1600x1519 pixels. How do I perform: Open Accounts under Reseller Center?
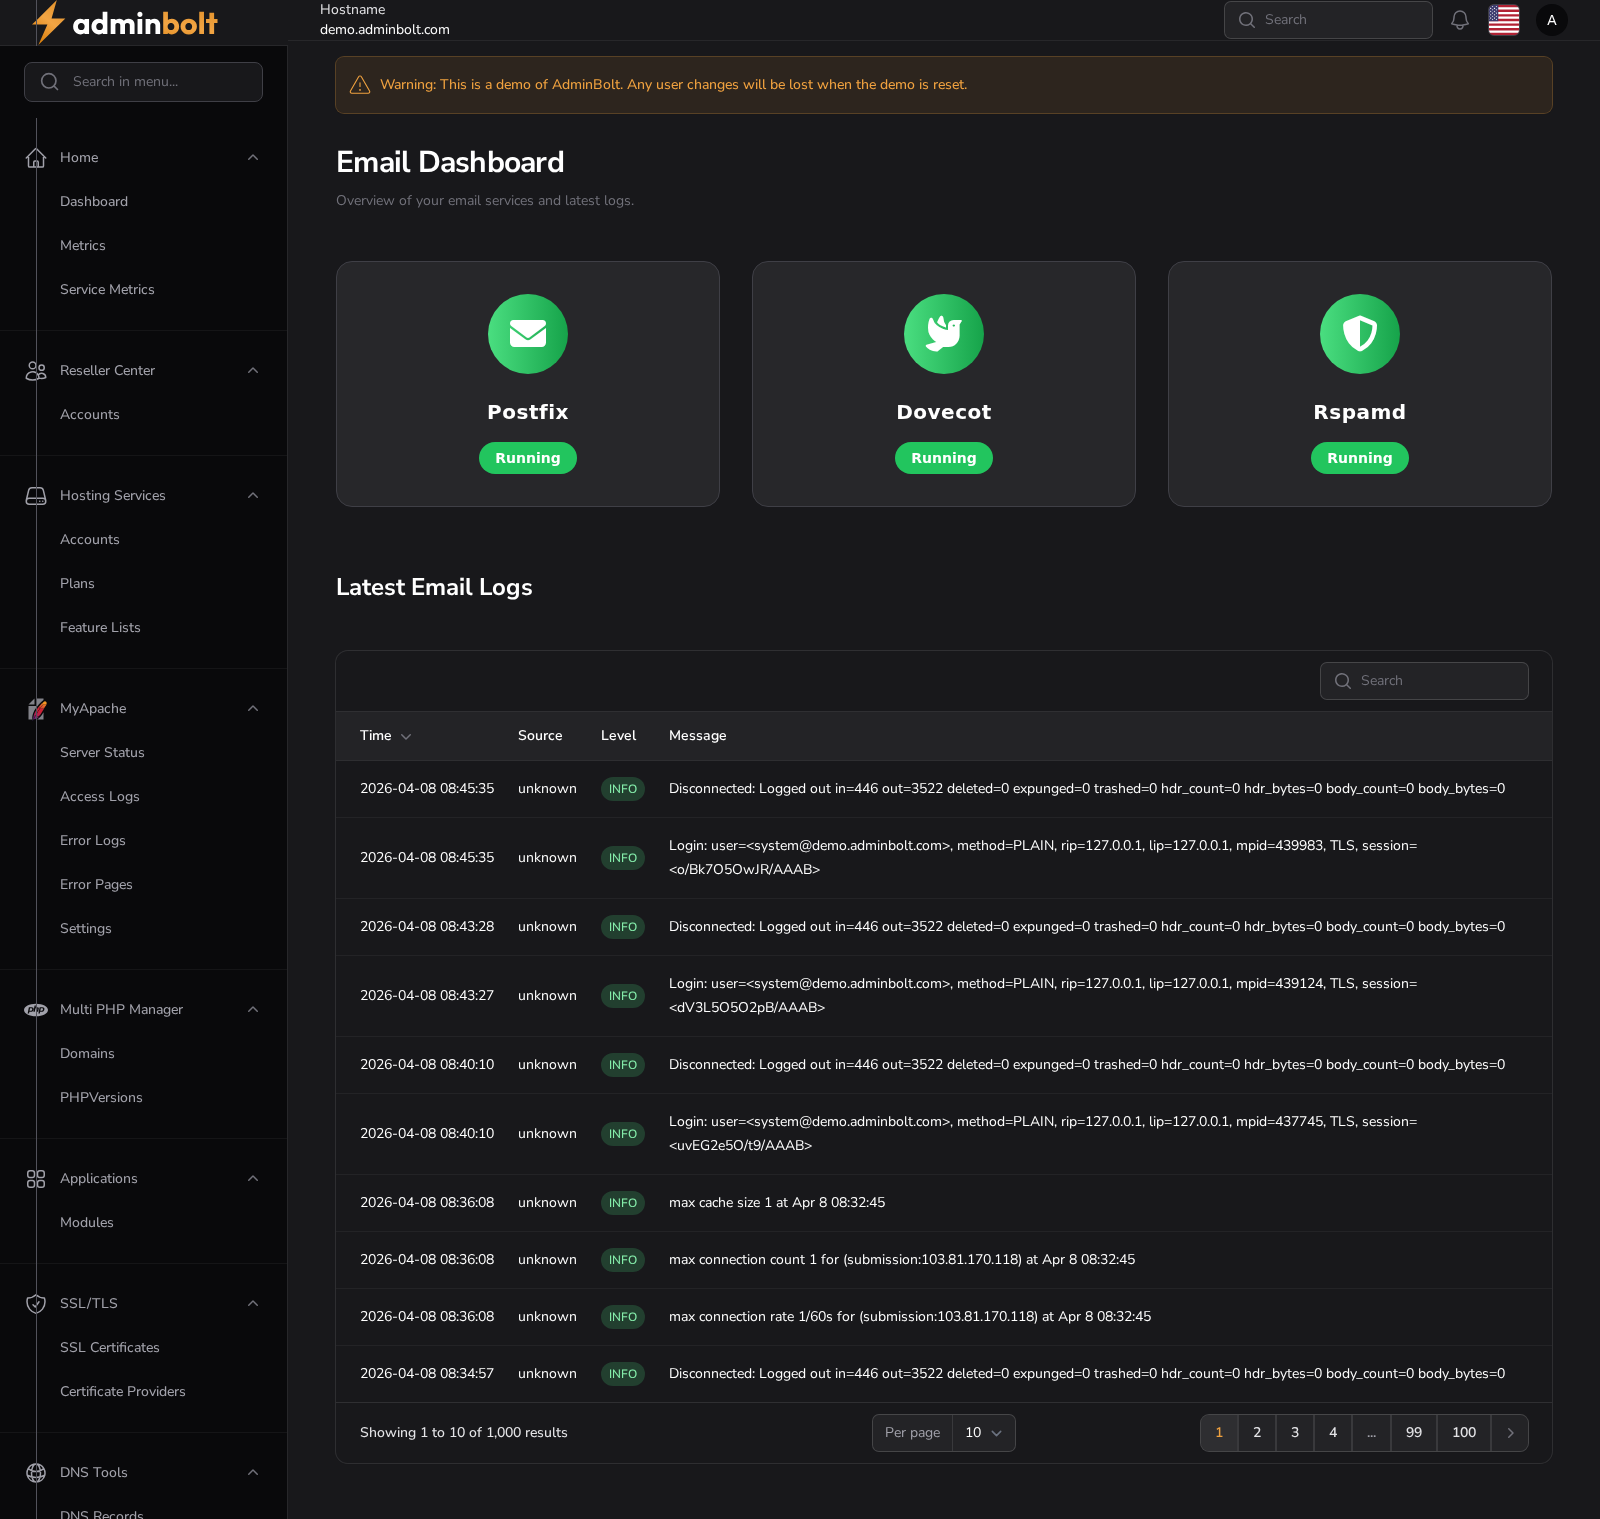click(90, 415)
